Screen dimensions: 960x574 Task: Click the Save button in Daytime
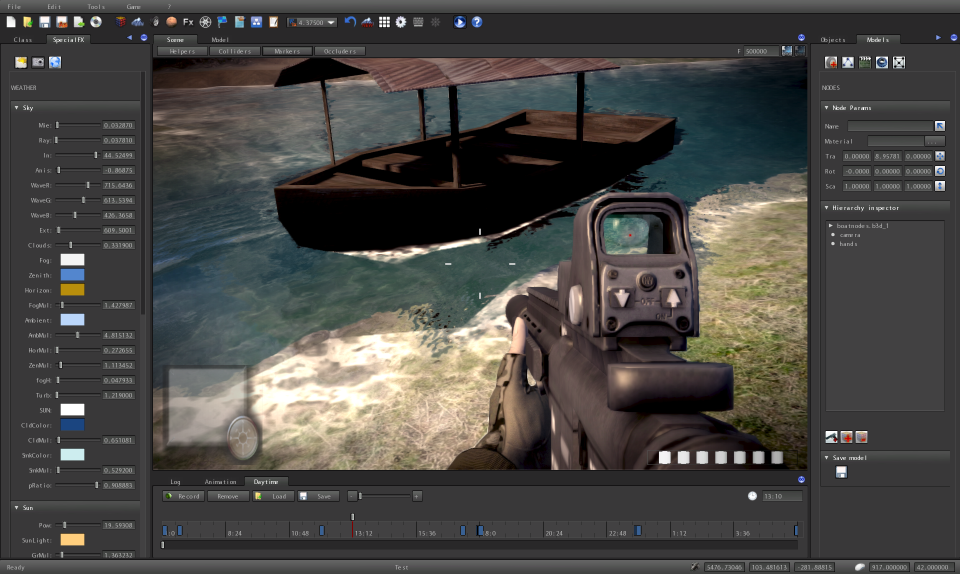point(318,496)
